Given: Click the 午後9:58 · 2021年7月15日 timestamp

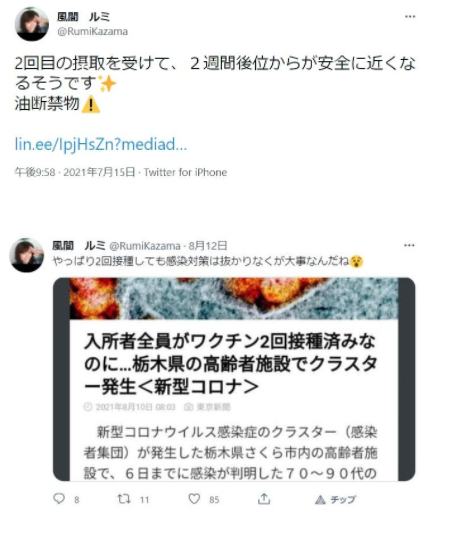Looking at the screenshot, I should 75,172.
